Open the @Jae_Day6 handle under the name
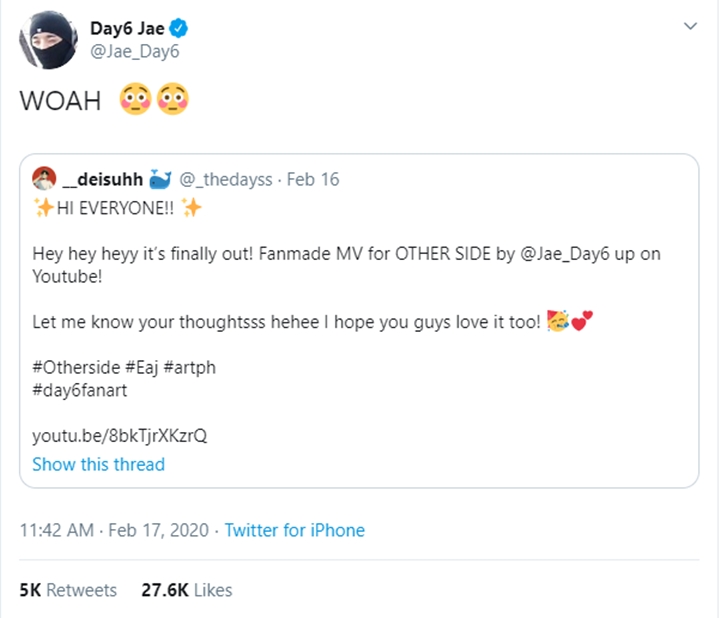The image size is (720, 618). coord(134,50)
